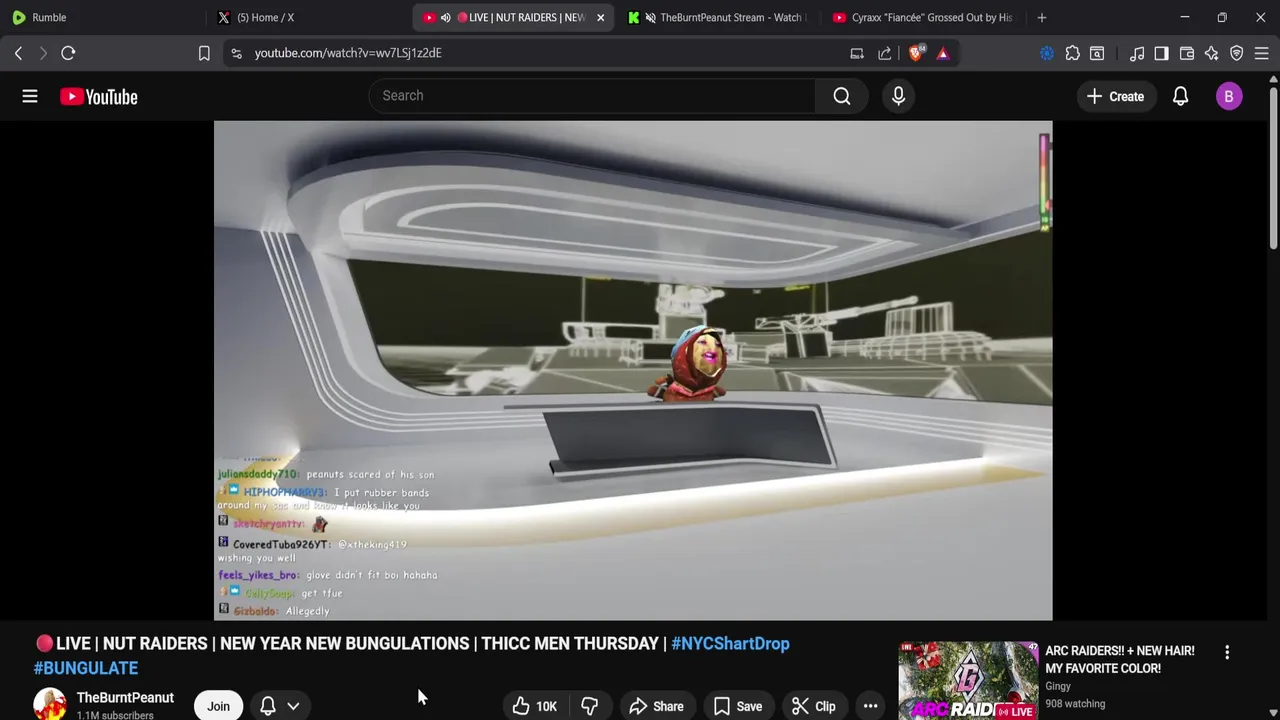The height and width of the screenshot is (720, 1280).
Task: Open YouTube notifications bell in header
Action: click(x=1180, y=96)
